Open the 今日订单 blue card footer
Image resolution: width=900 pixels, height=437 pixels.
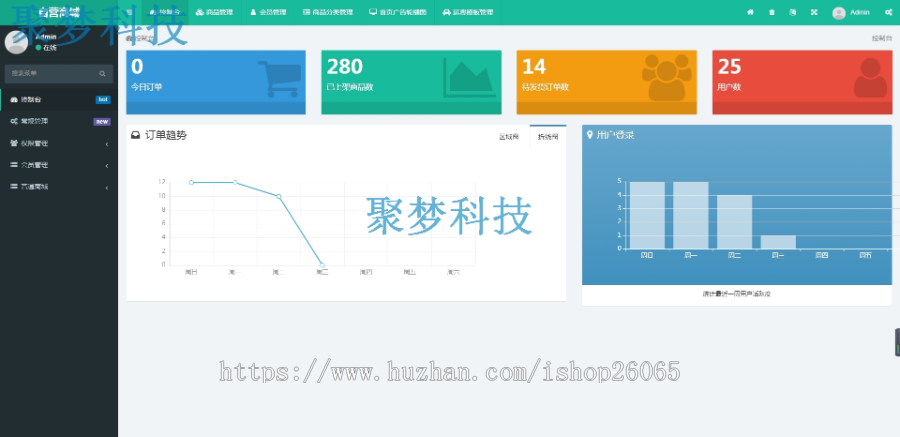216,108
